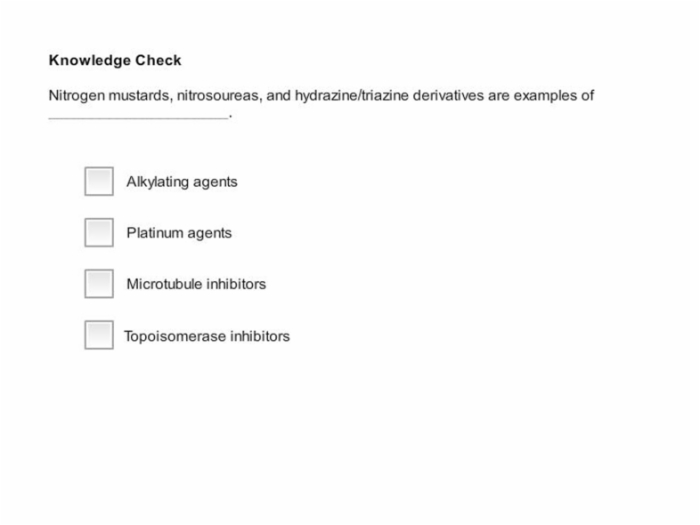The width and height of the screenshot is (700, 525).
Task: Click the blank fill-in line under the question
Action: (x=138, y=118)
